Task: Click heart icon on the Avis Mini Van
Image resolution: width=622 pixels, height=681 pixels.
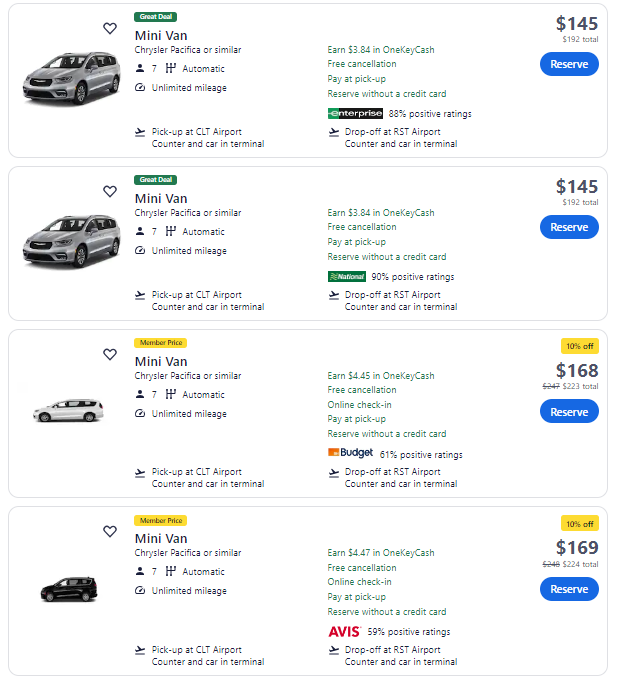Action: 110,532
